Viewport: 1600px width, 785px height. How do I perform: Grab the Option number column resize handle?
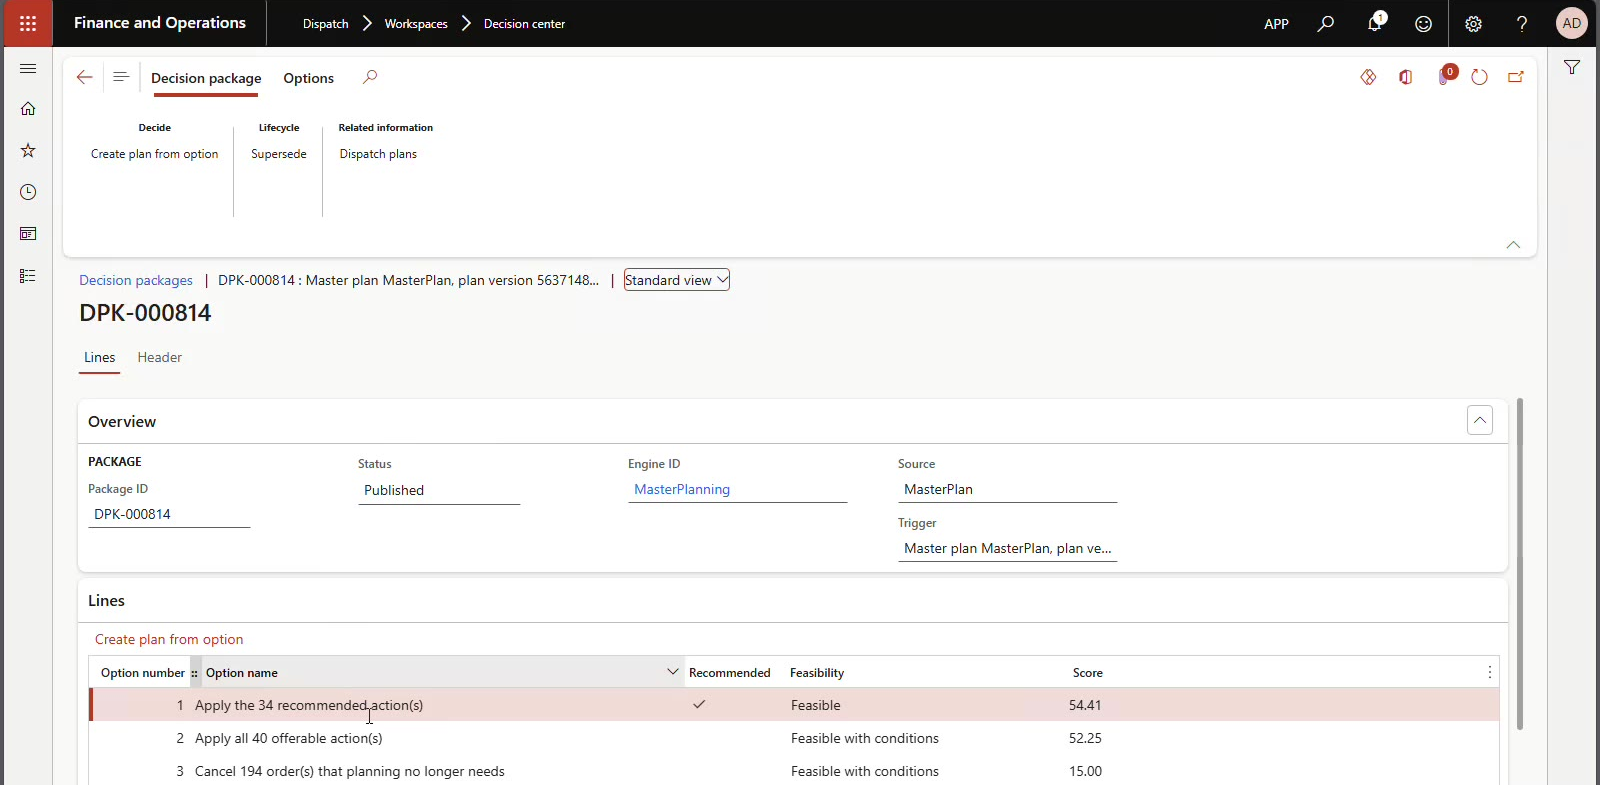[x=194, y=673]
